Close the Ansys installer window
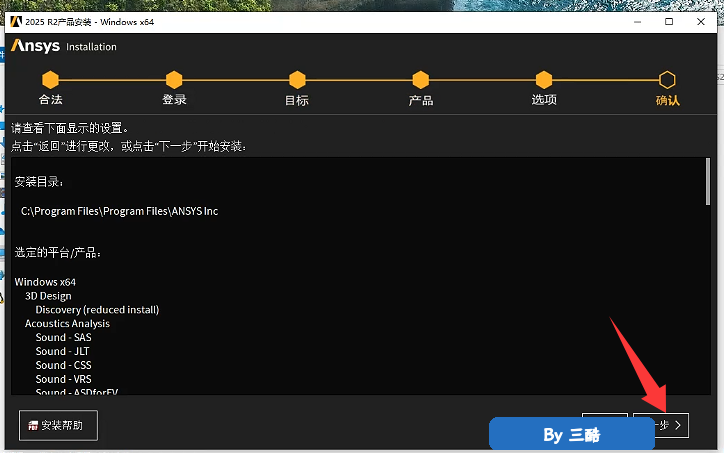 point(701,22)
